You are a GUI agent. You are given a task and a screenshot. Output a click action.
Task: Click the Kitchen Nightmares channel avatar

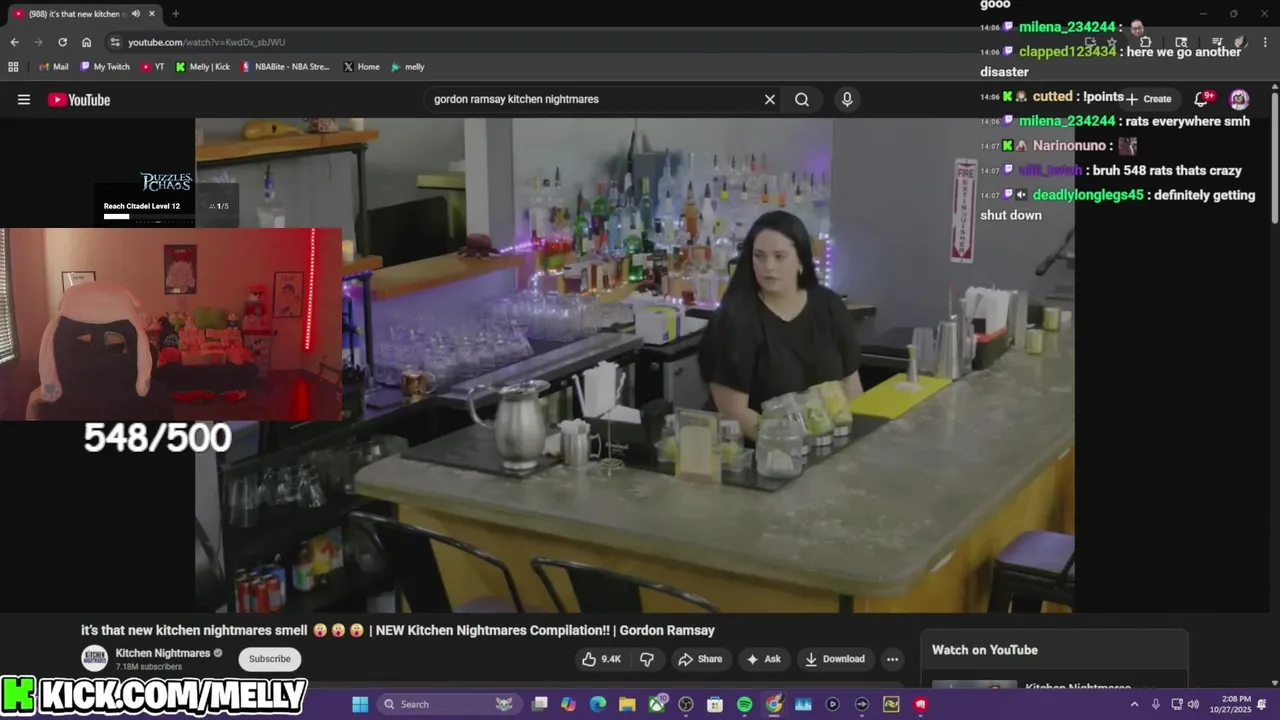(95, 659)
